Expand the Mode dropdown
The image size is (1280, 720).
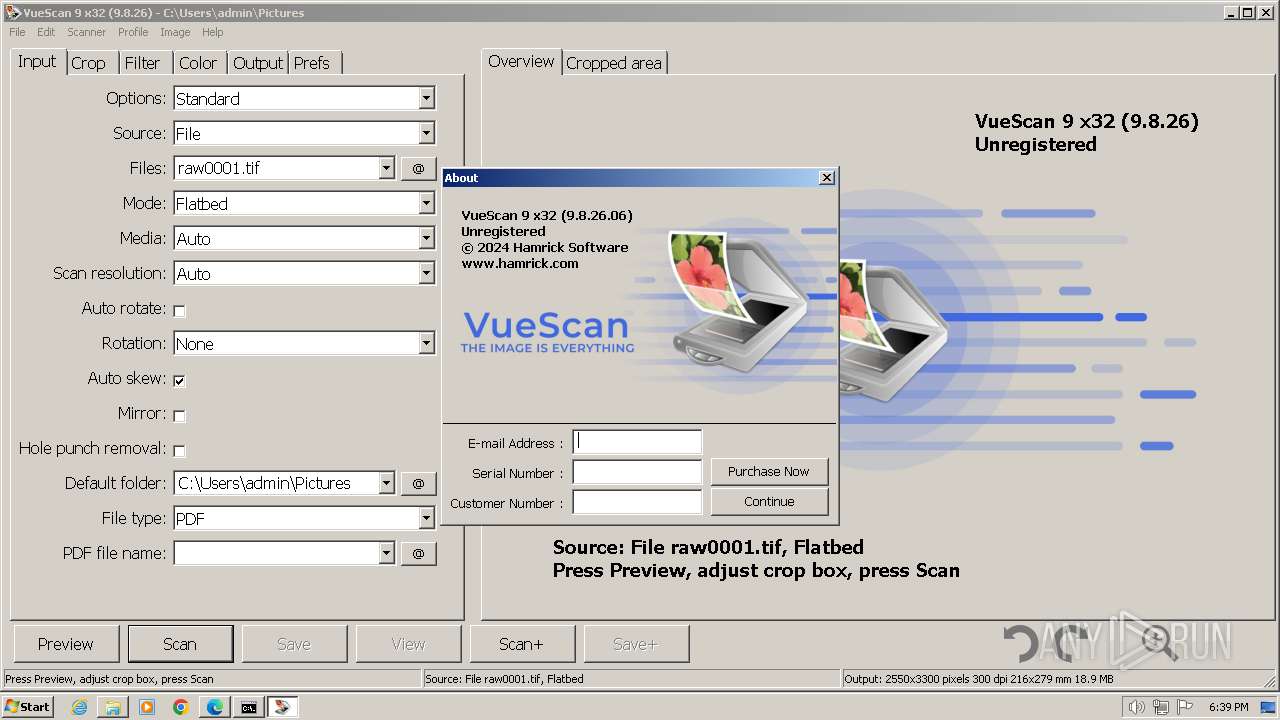(x=426, y=203)
